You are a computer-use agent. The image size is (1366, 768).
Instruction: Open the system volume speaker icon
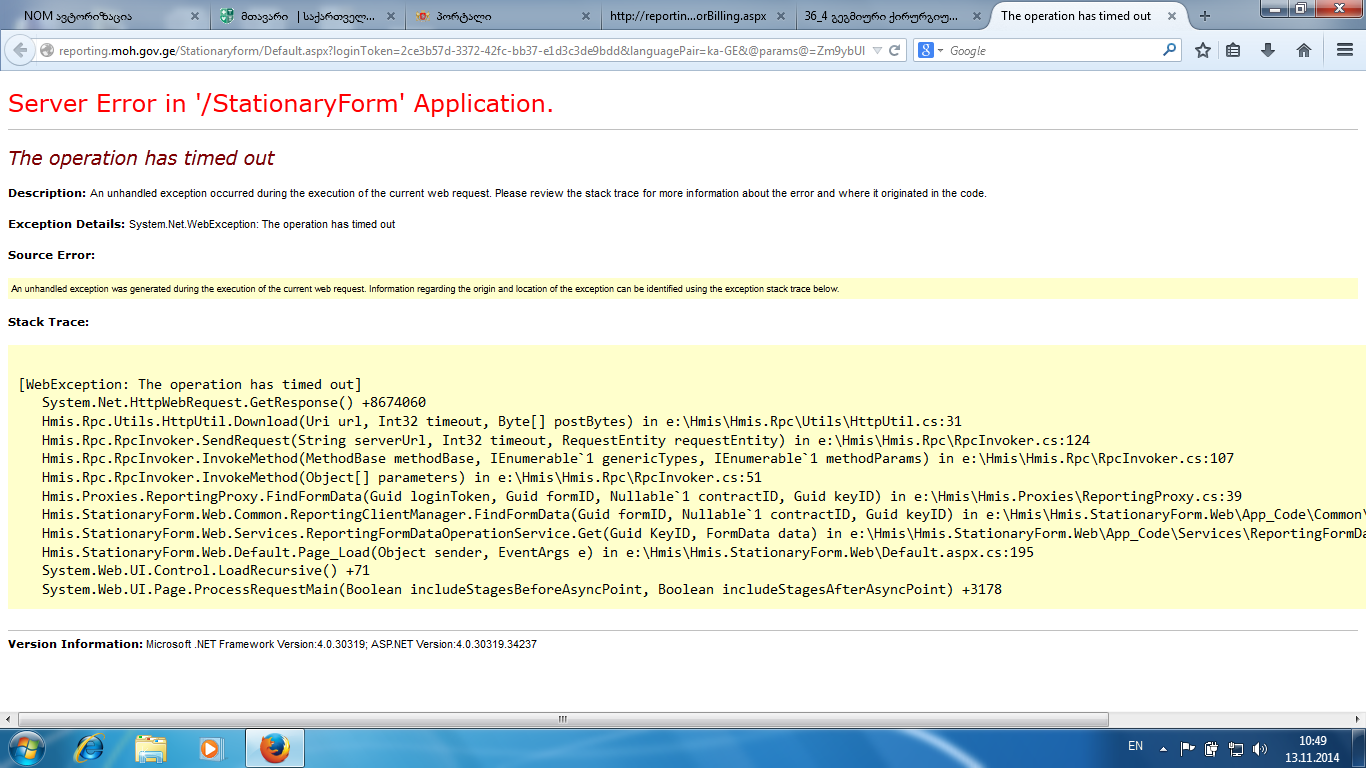click(1260, 748)
